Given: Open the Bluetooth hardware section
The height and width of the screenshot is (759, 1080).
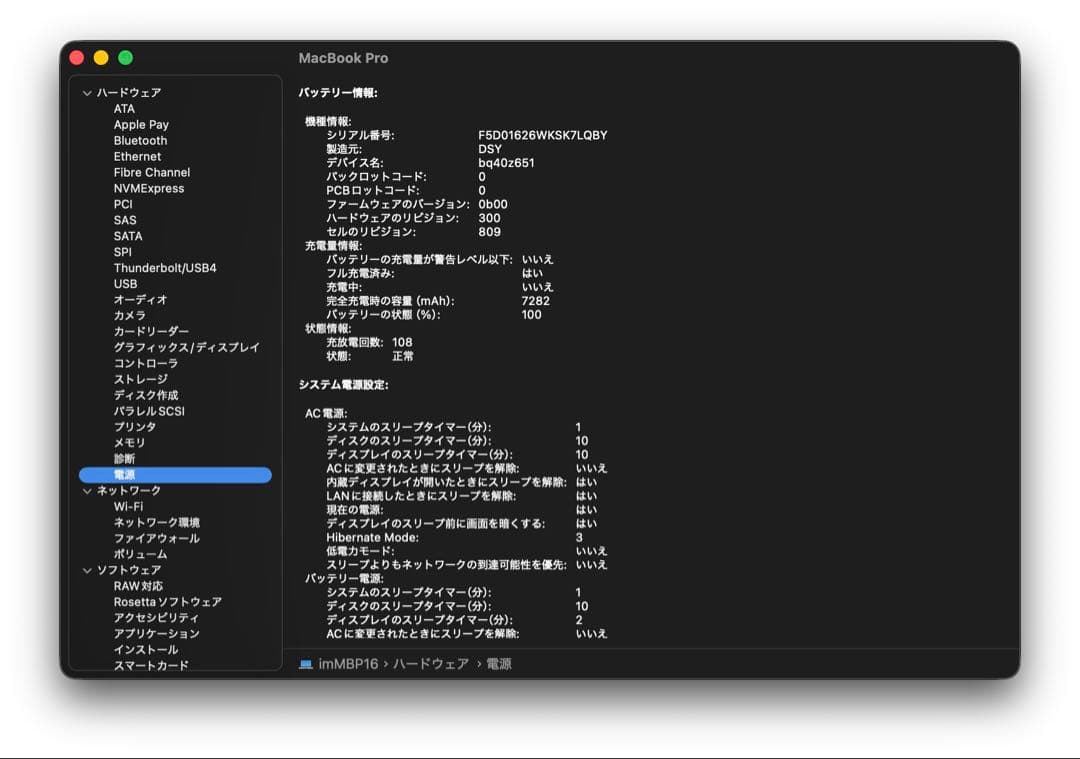Looking at the screenshot, I should point(139,140).
